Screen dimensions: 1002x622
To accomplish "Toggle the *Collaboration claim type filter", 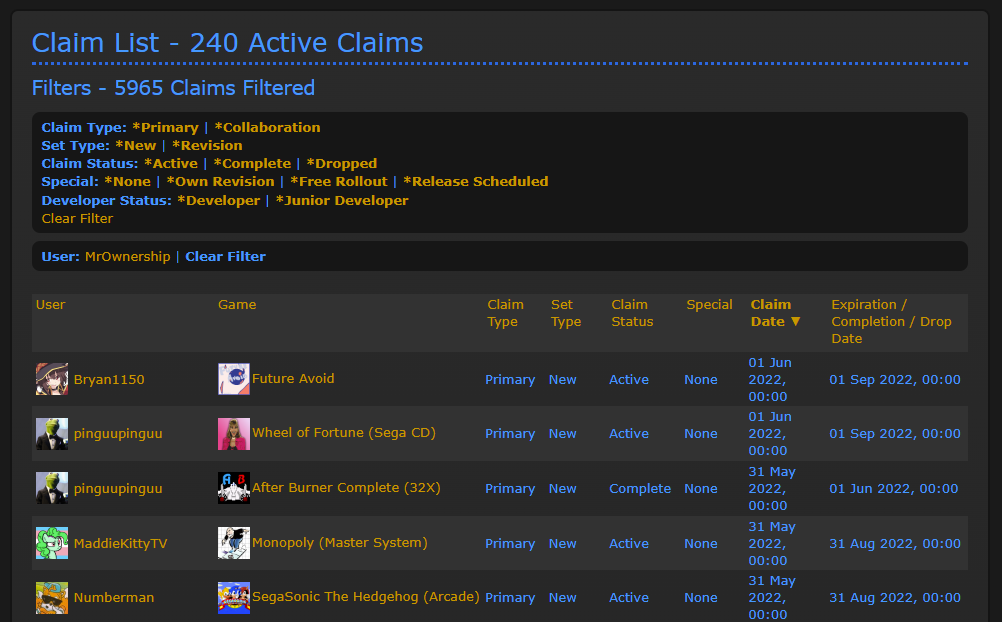I will (x=267, y=127).
